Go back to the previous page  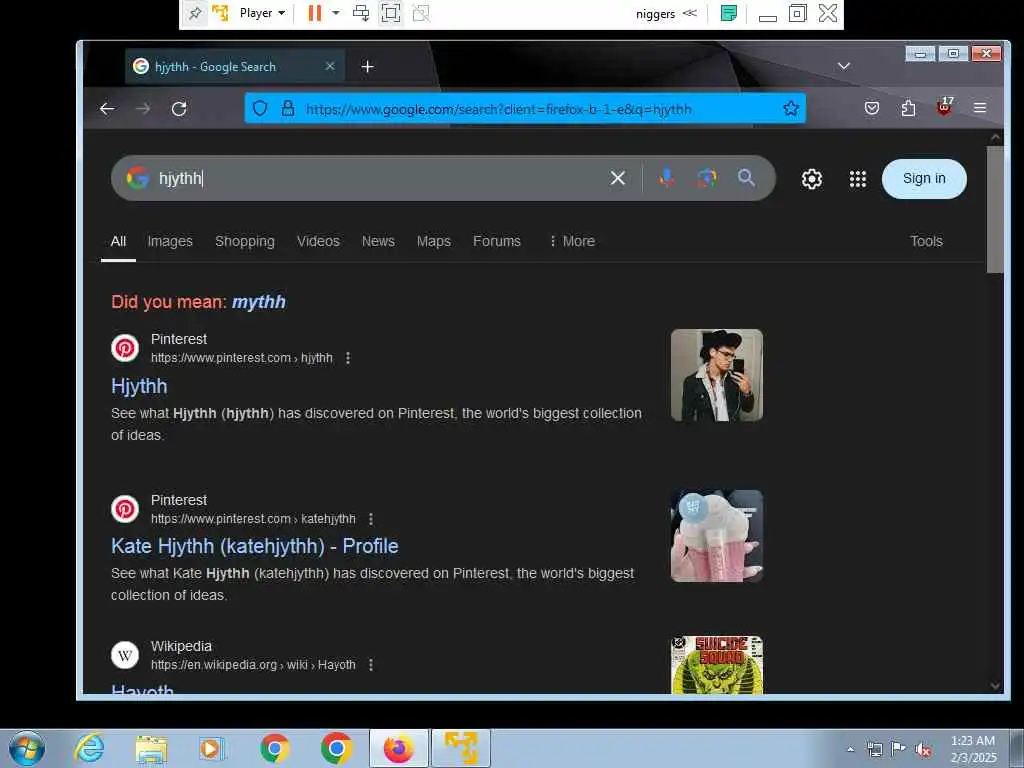pyautogui.click(x=107, y=108)
